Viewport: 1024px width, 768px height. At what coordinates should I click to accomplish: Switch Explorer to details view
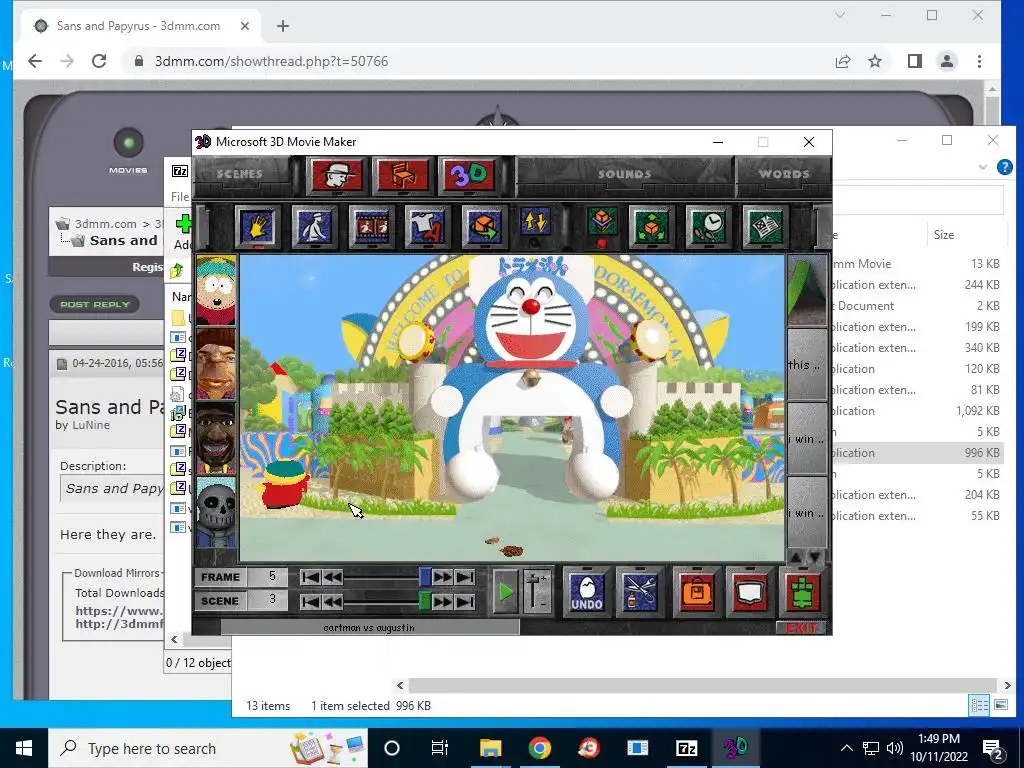click(979, 705)
